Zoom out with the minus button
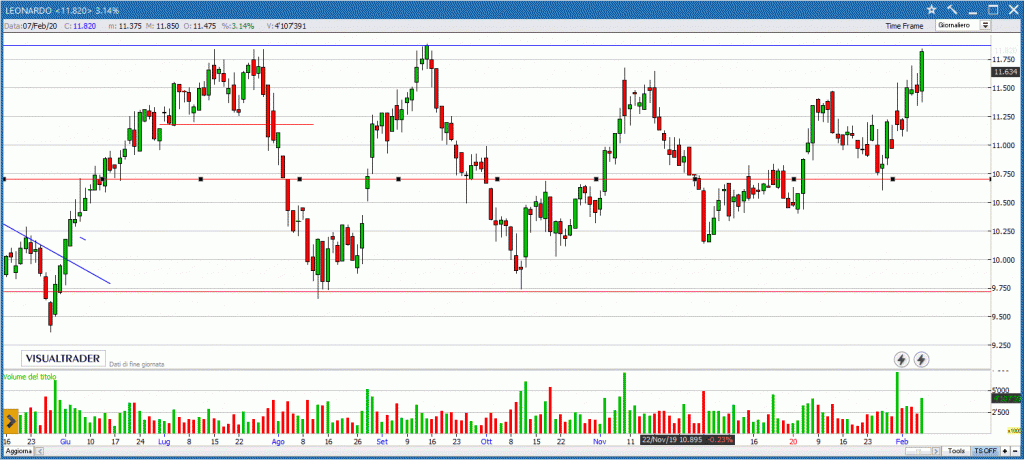The height and width of the screenshot is (460, 1024). tap(1015, 451)
